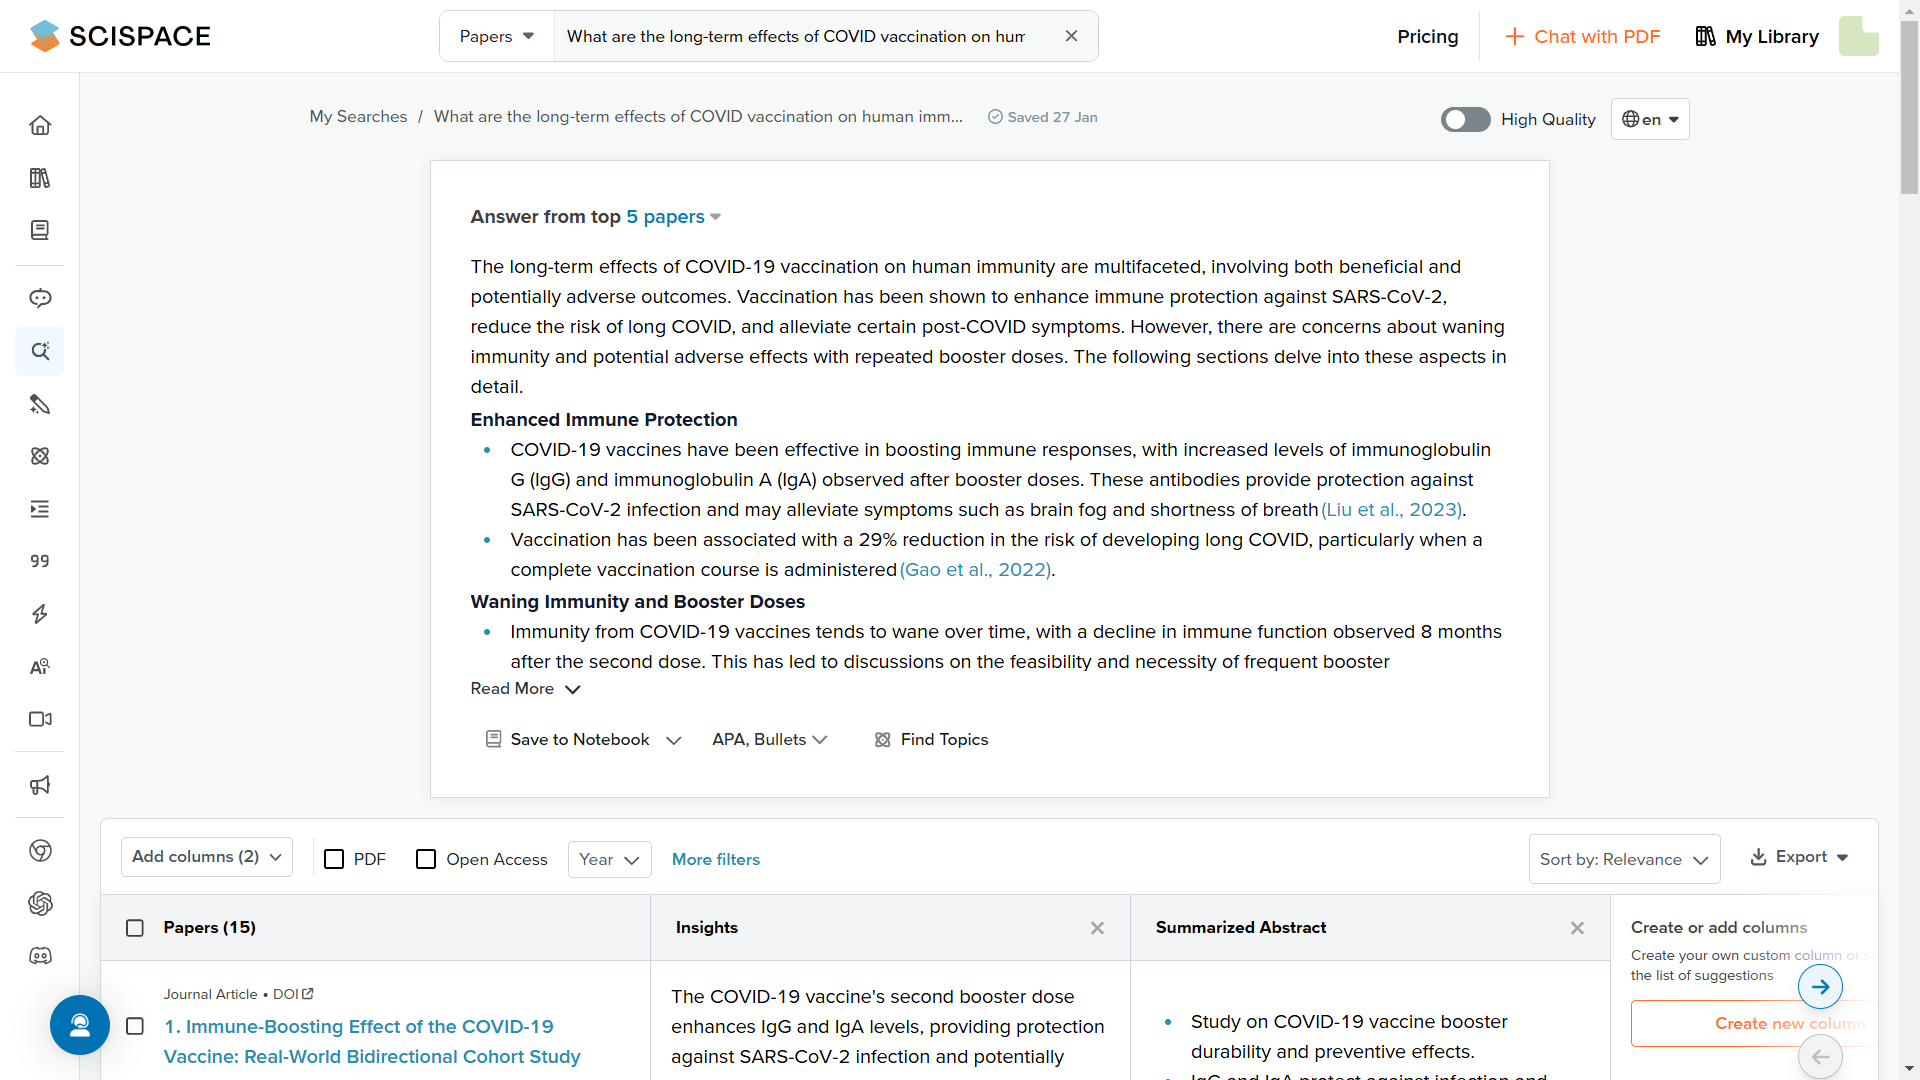Open the support chat avatar button
The width and height of the screenshot is (1920, 1080).
tap(80, 1025)
